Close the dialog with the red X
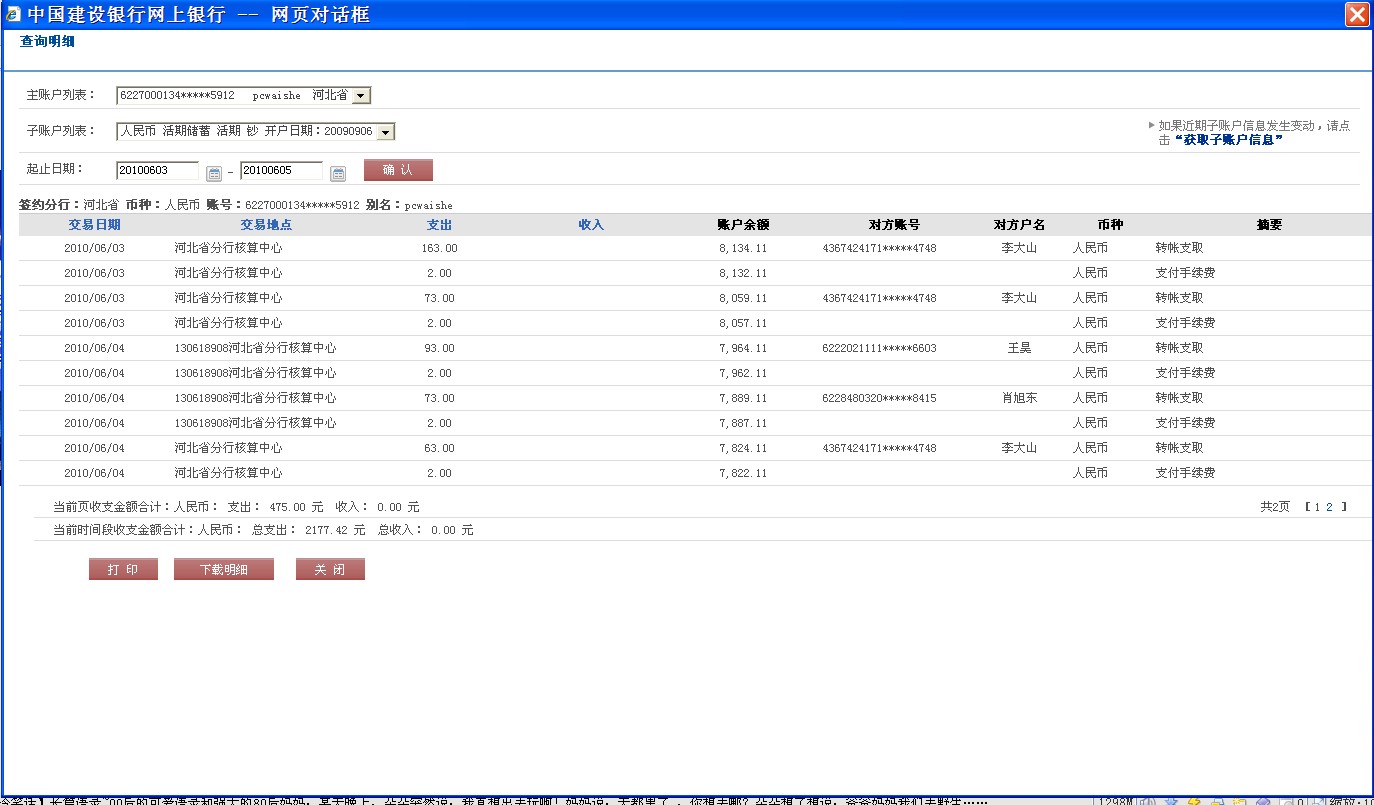The width and height of the screenshot is (1374, 805). point(1357,14)
